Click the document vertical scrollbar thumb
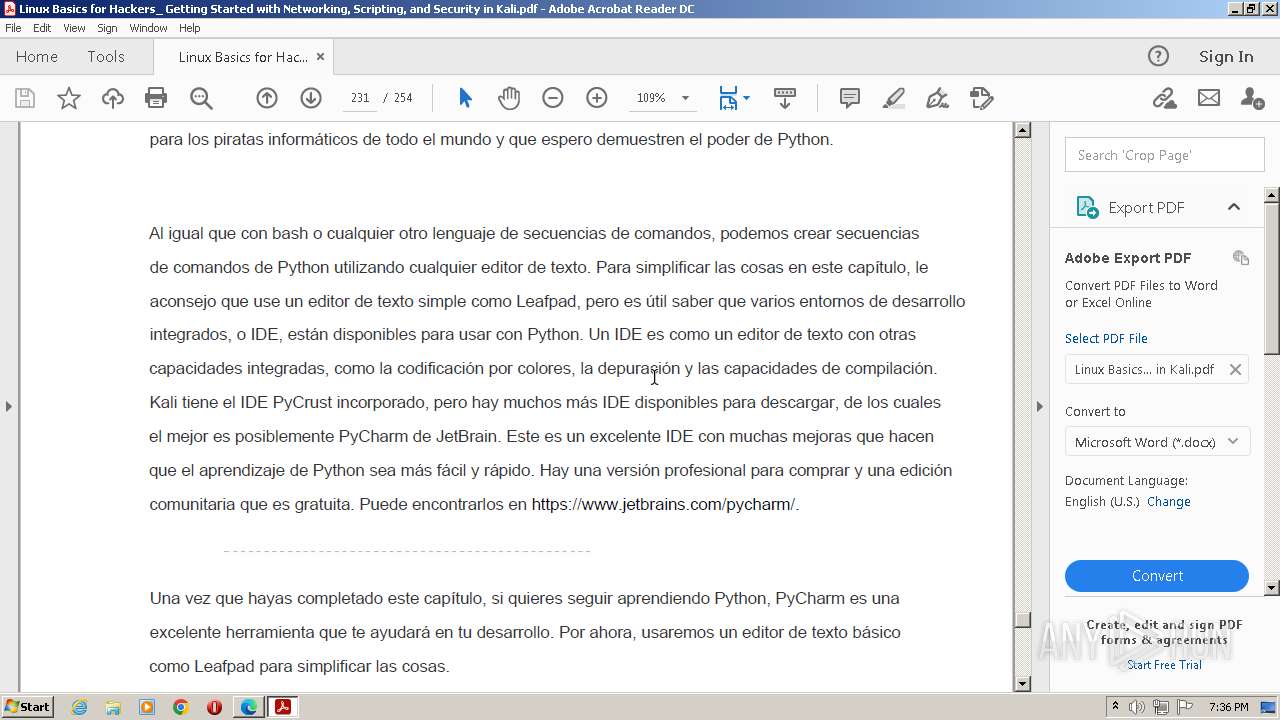This screenshot has width=1280, height=720. [1022, 620]
